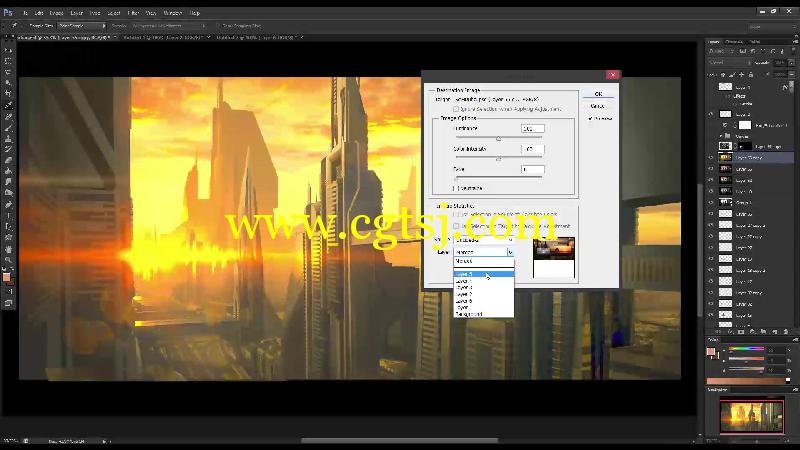This screenshot has height=450, width=800.
Task: Select the Horizontal Type tool
Action: (8, 215)
